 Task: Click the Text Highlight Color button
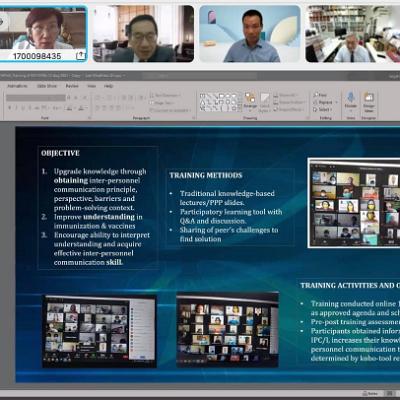tap(70, 108)
